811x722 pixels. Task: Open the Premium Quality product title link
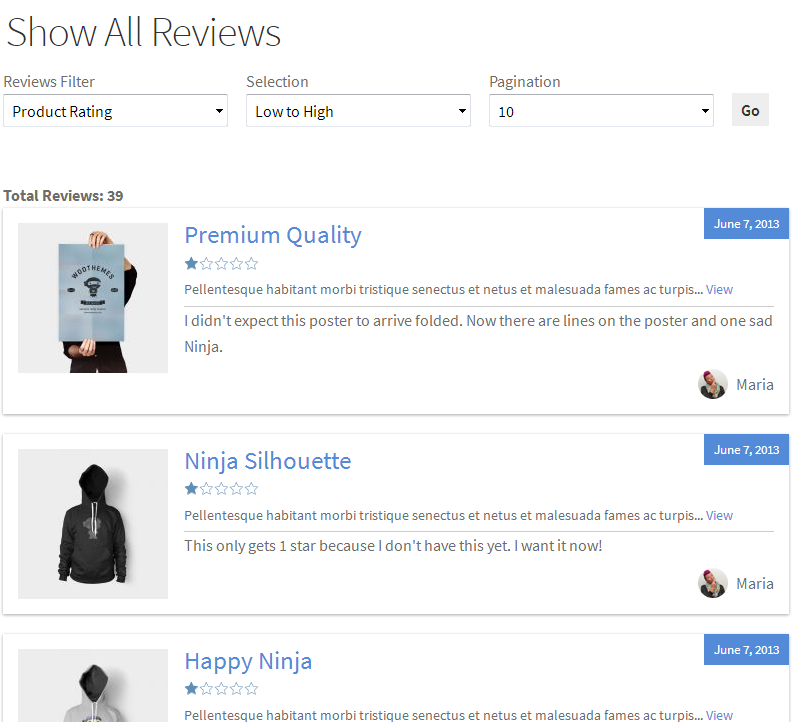pyautogui.click(x=273, y=235)
